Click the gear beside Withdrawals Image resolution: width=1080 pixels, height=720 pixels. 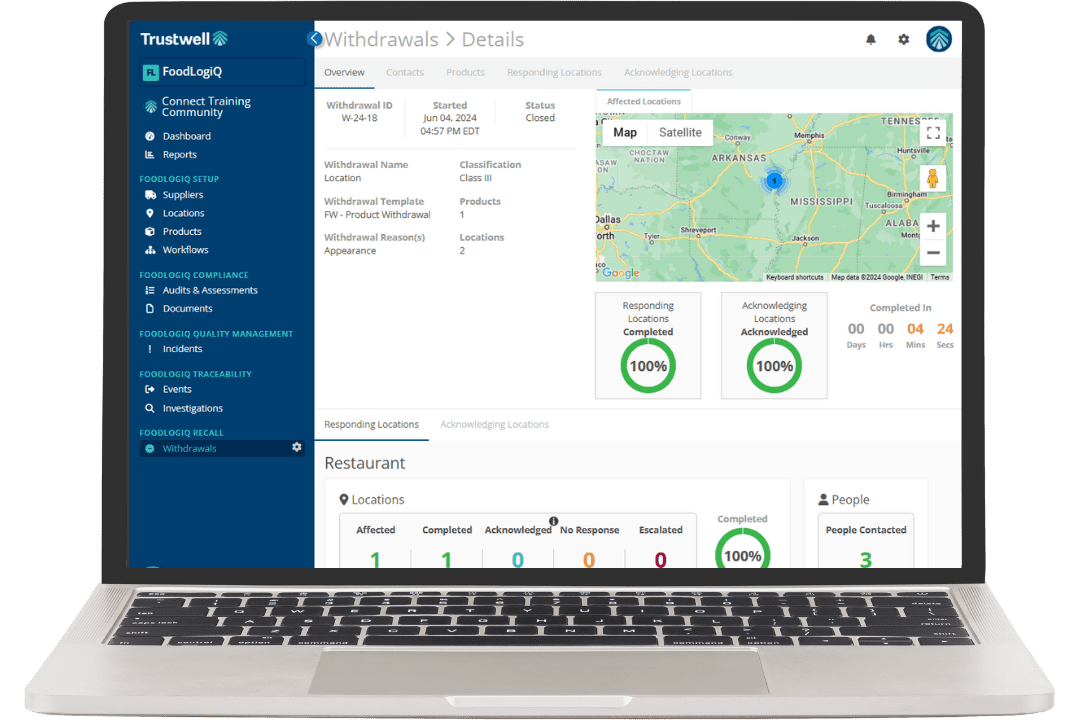tap(297, 447)
